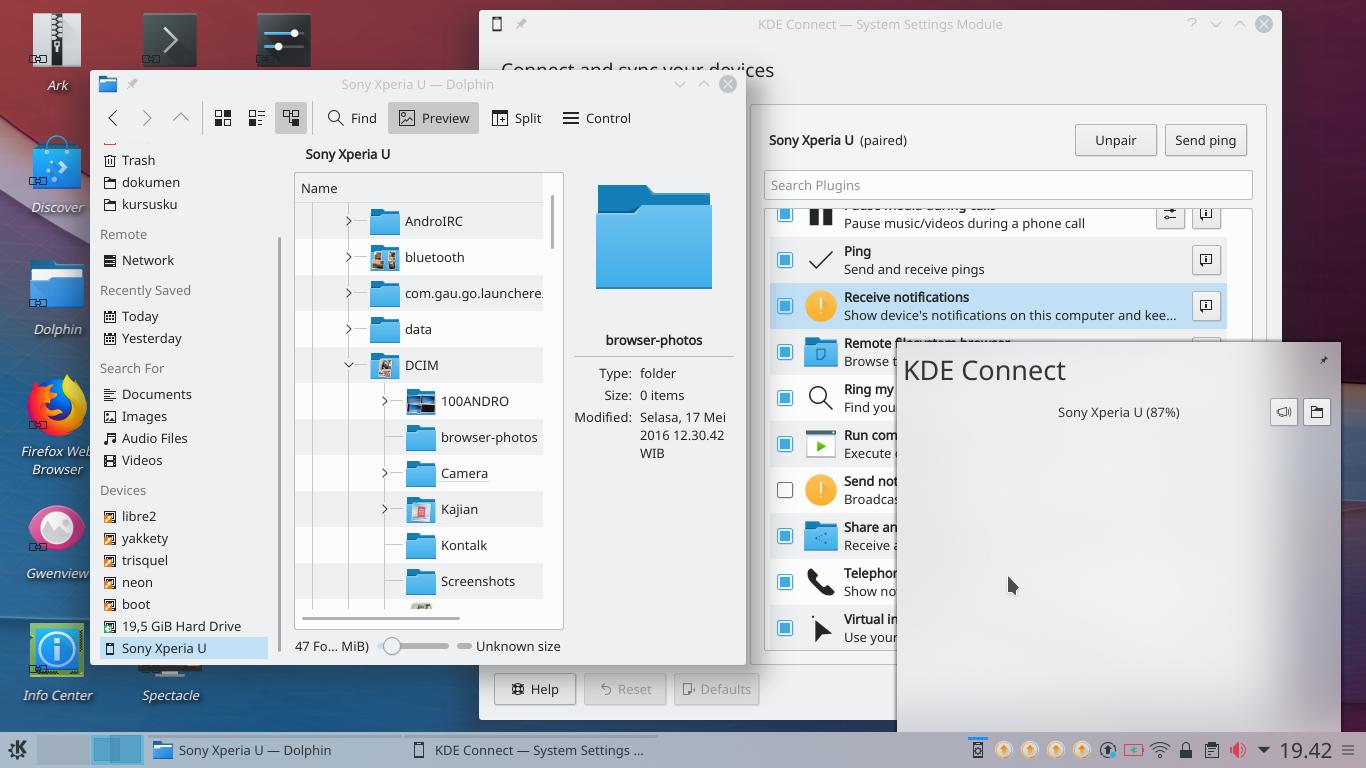This screenshot has width=1366, height=768.
Task: Browse device files from KDE Connect popup
Action: [1317, 412]
